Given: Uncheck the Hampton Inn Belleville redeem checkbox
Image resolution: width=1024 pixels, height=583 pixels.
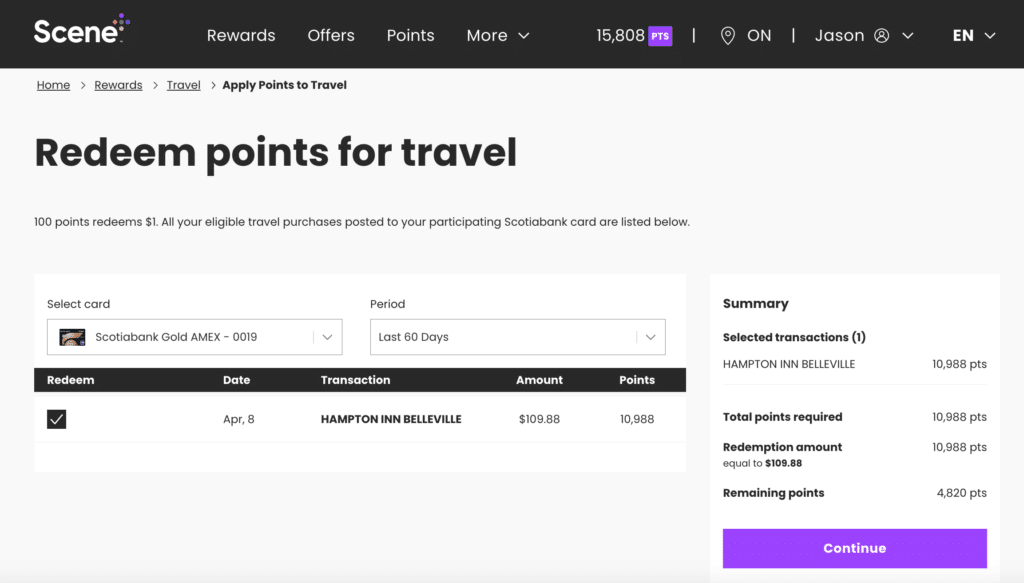Looking at the screenshot, I should pos(57,419).
